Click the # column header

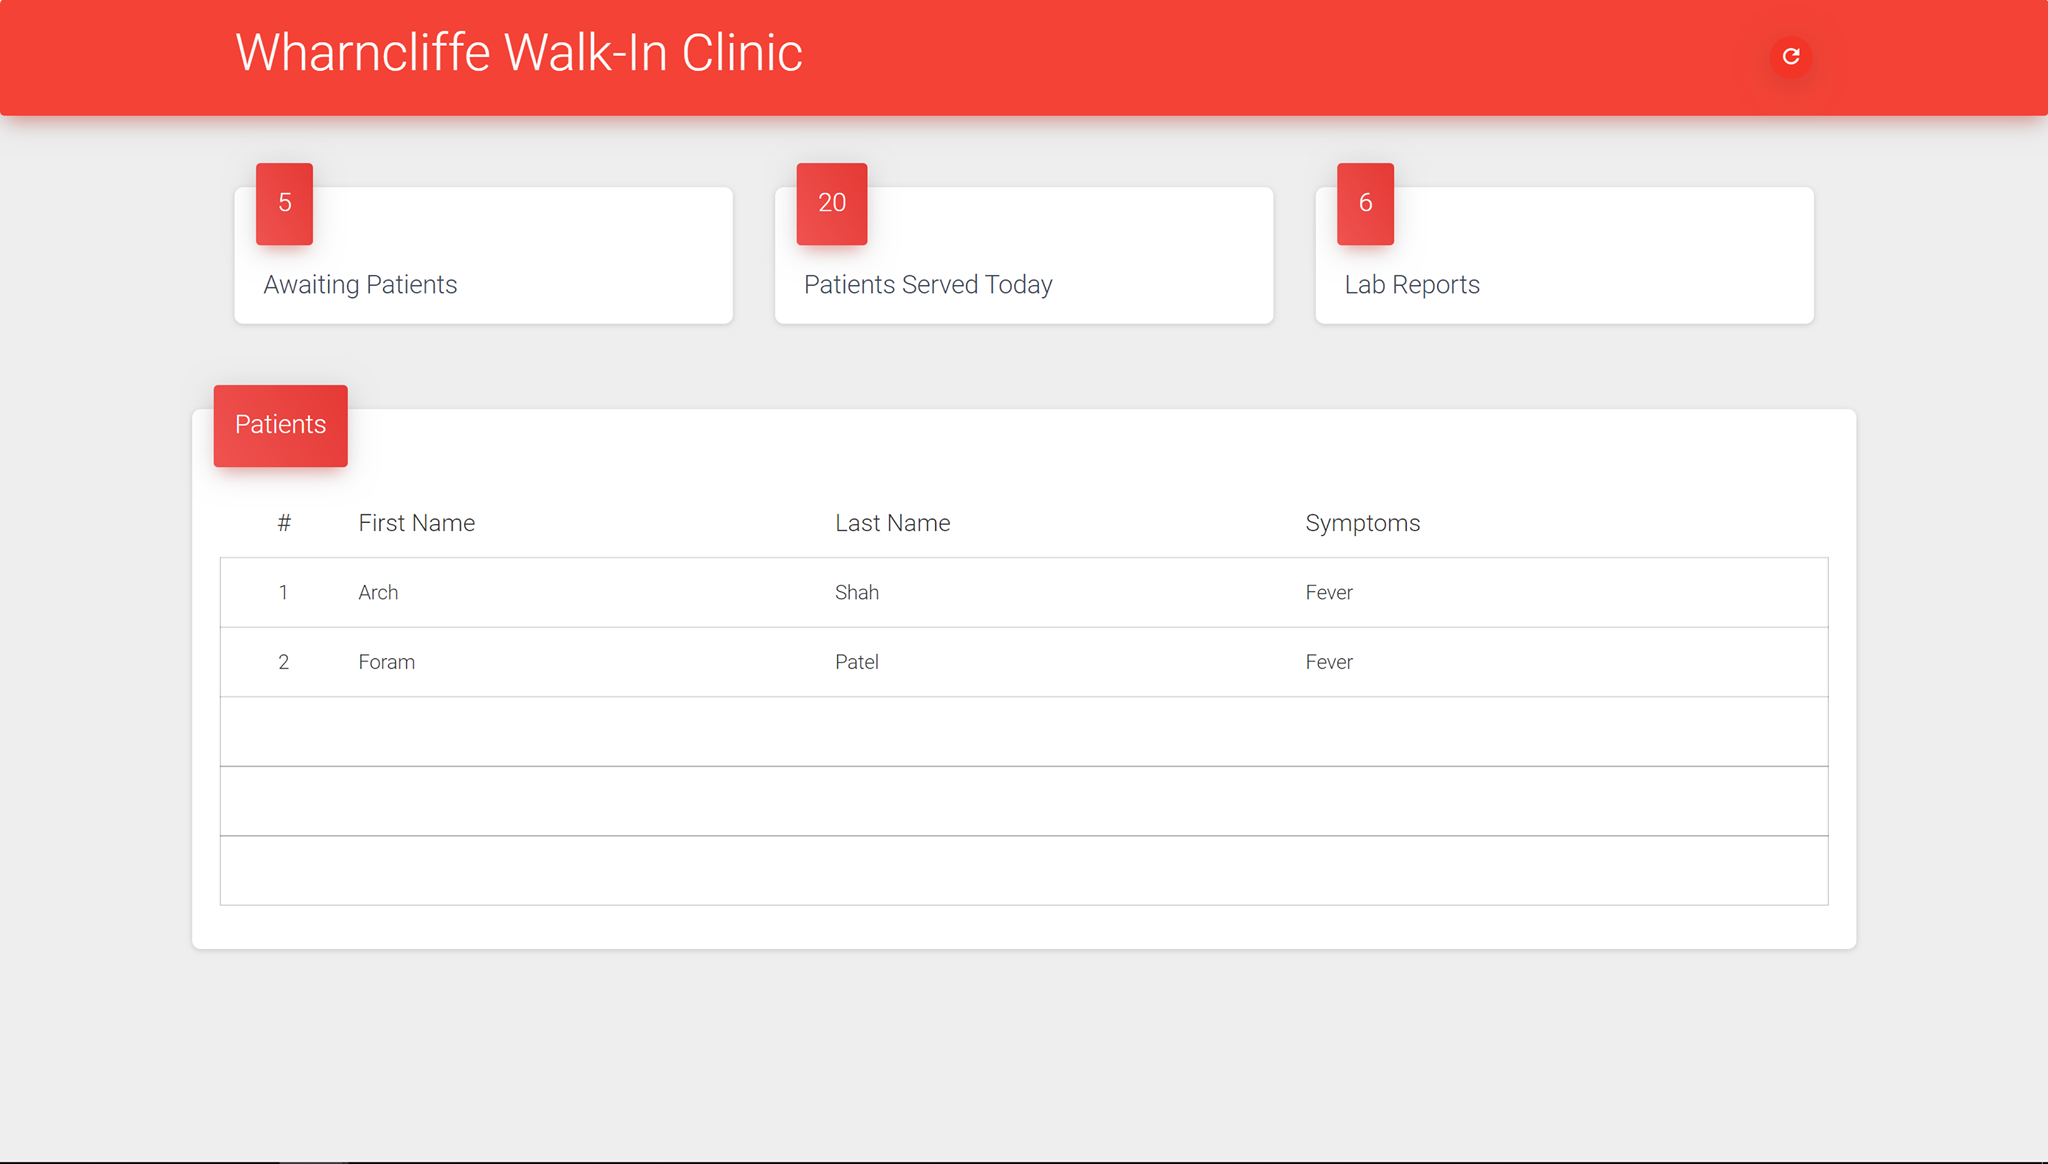point(284,523)
